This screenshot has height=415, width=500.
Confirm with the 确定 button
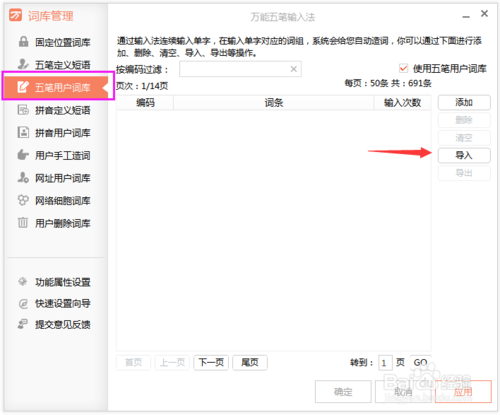pos(343,392)
